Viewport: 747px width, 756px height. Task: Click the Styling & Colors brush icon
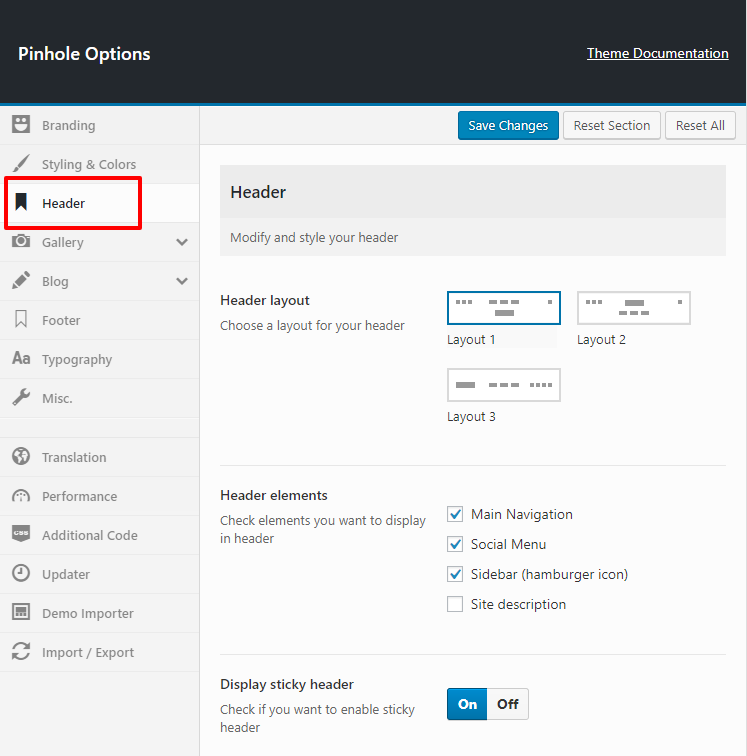(x=21, y=163)
